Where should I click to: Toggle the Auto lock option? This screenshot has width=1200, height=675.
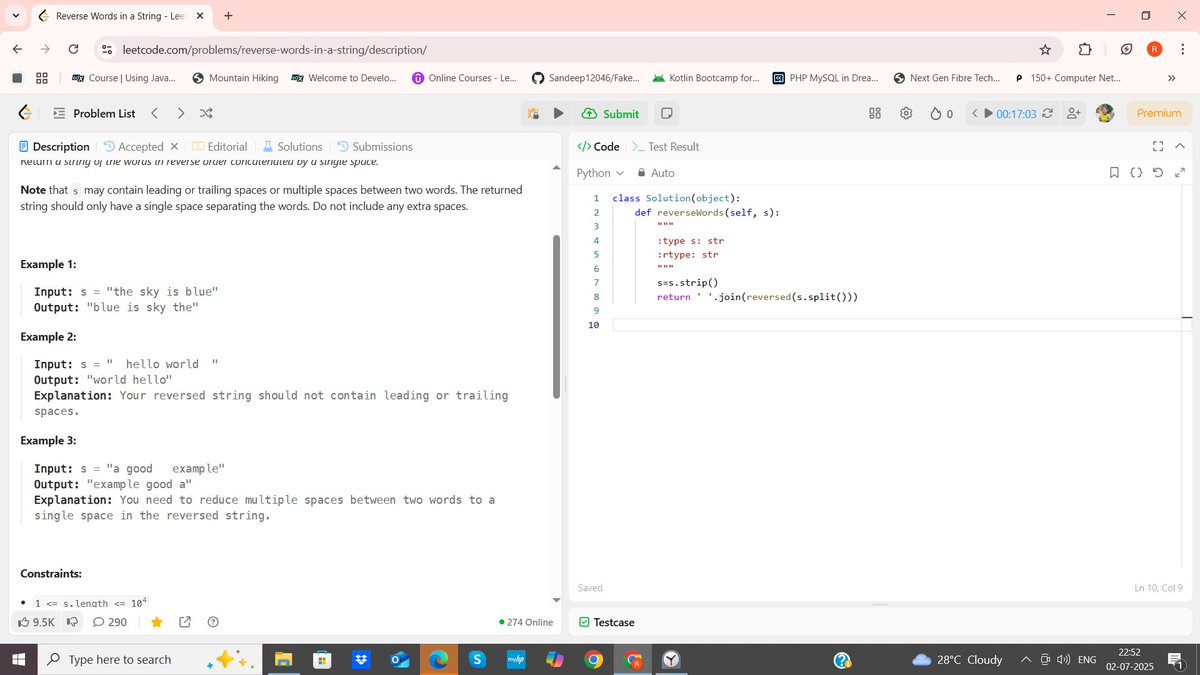coord(656,173)
